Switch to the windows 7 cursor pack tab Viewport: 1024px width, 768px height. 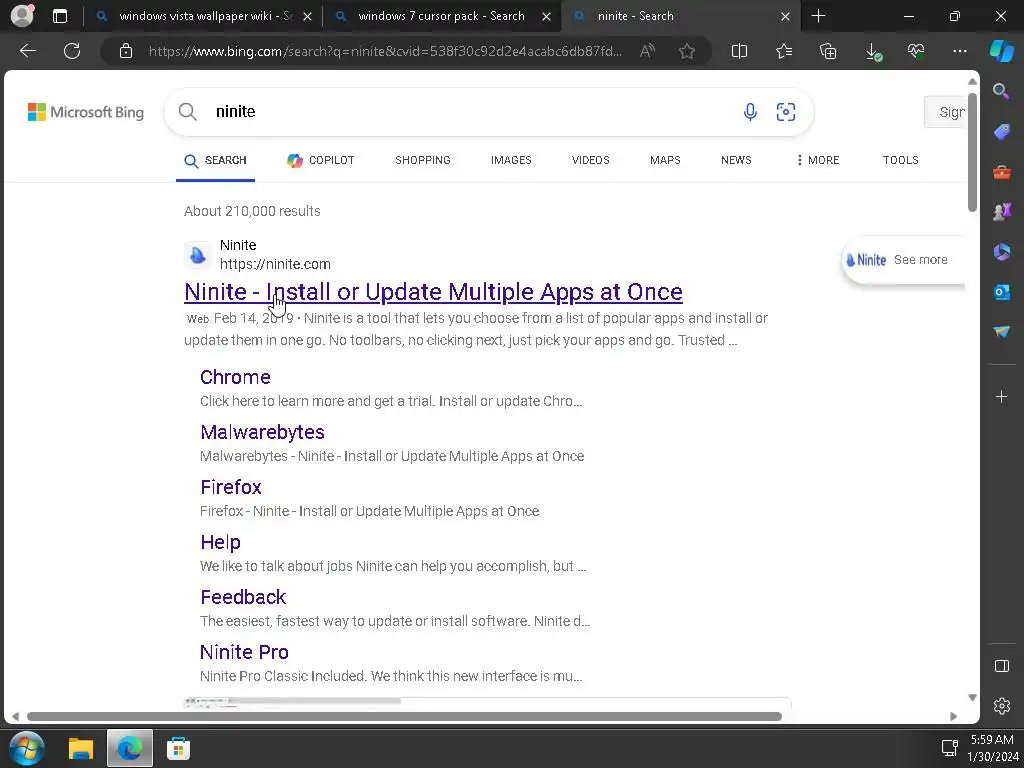pos(441,16)
